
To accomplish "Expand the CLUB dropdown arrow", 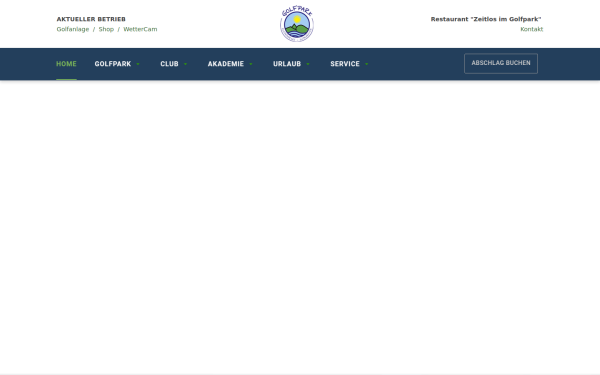I will (186, 64).
